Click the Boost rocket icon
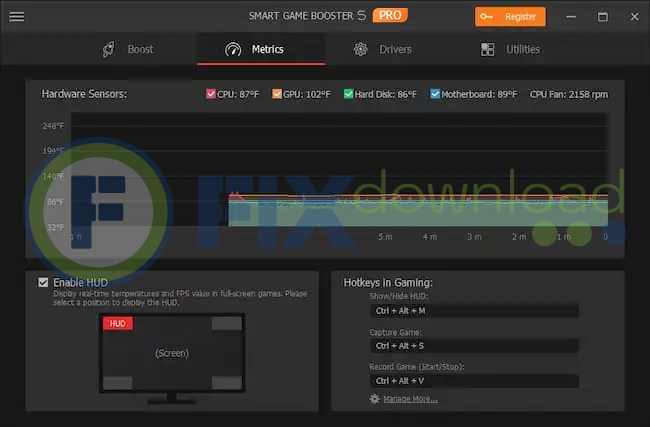650x427 pixels. [108, 49]
